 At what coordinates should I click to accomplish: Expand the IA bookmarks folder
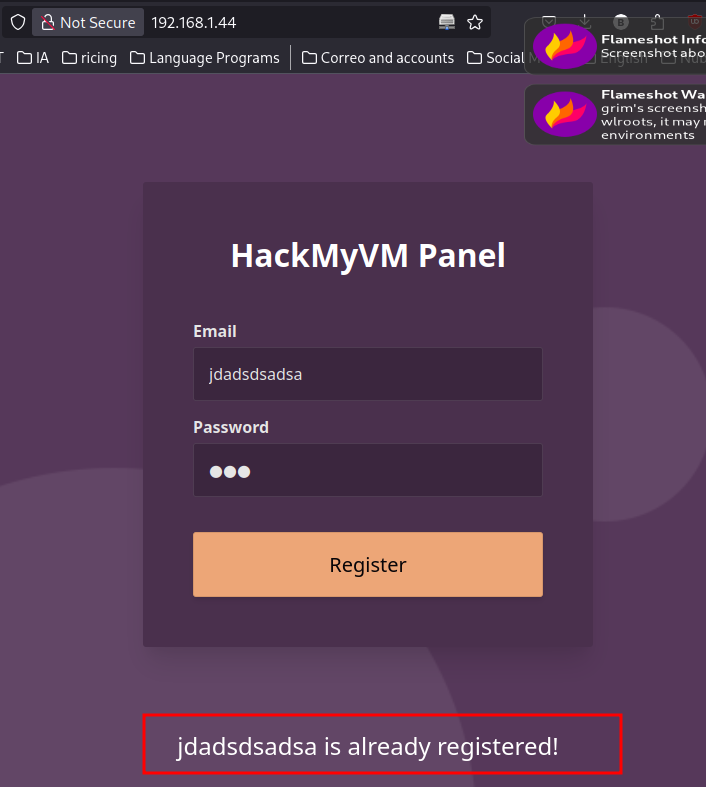tap(33, 58)
